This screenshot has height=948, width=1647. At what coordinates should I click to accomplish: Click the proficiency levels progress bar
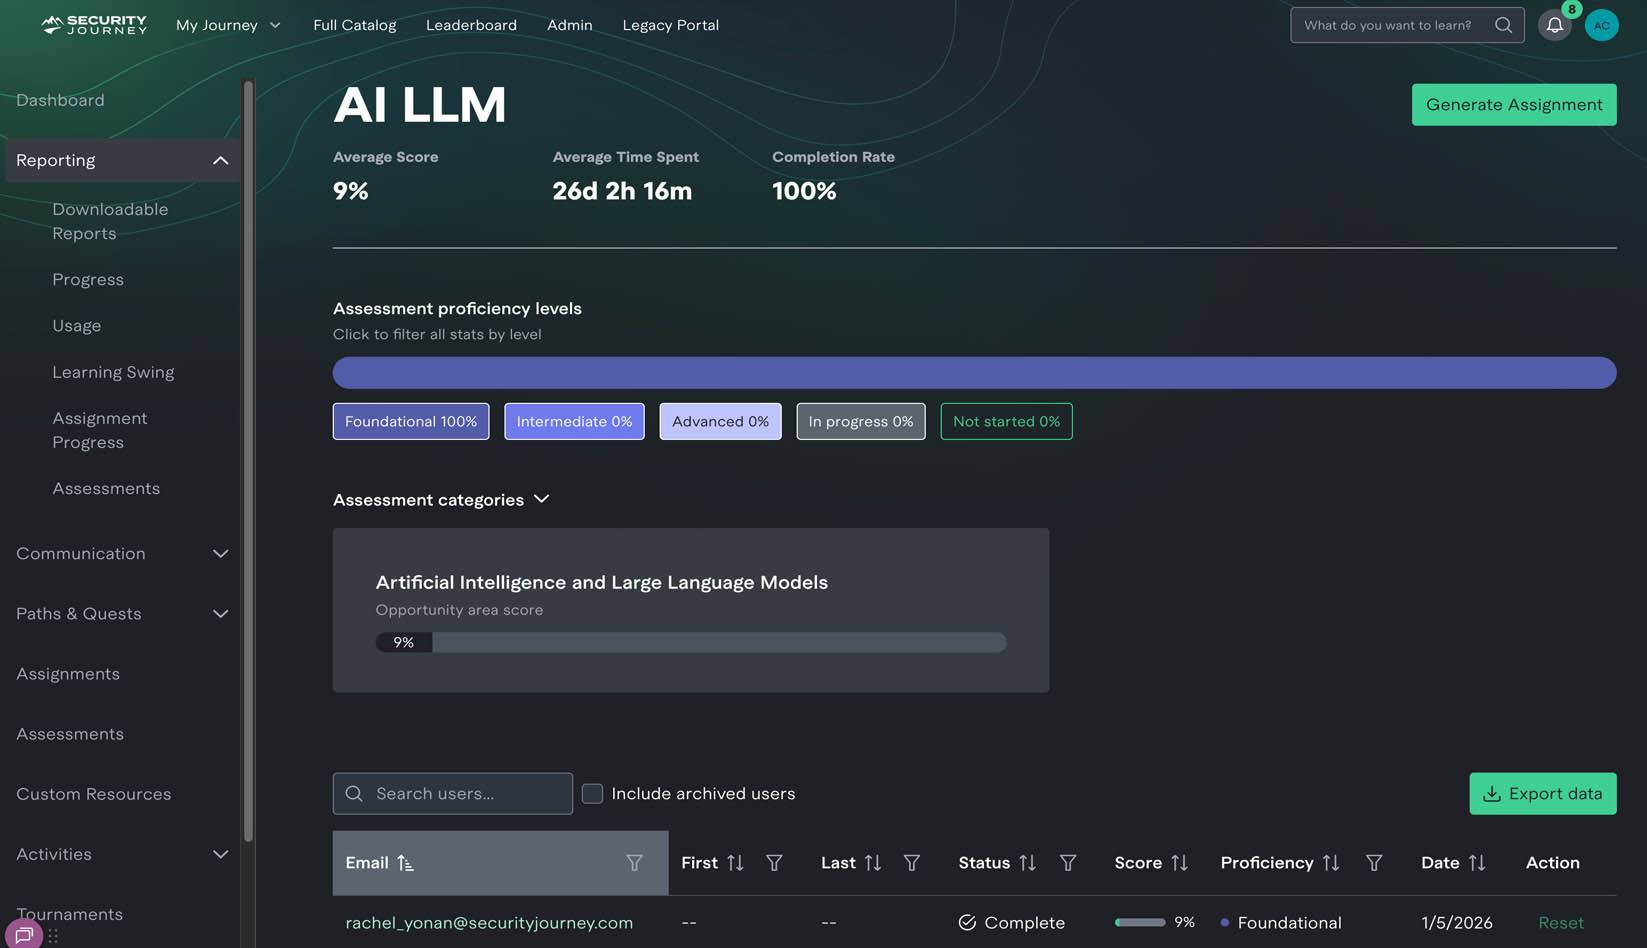975,373
